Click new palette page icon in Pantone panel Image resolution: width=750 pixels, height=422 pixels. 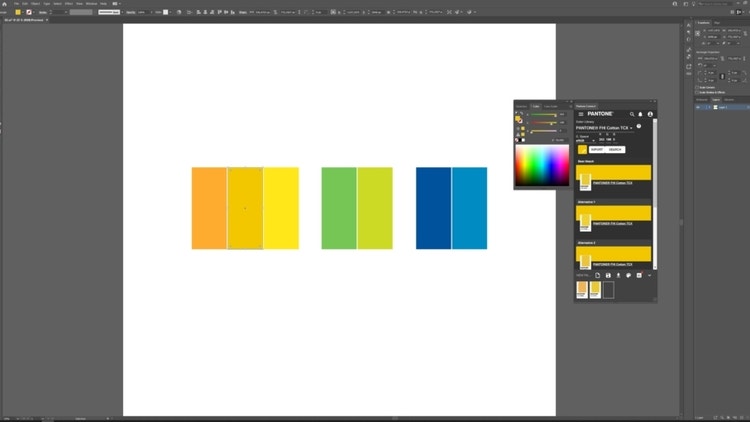pos(597,276)
